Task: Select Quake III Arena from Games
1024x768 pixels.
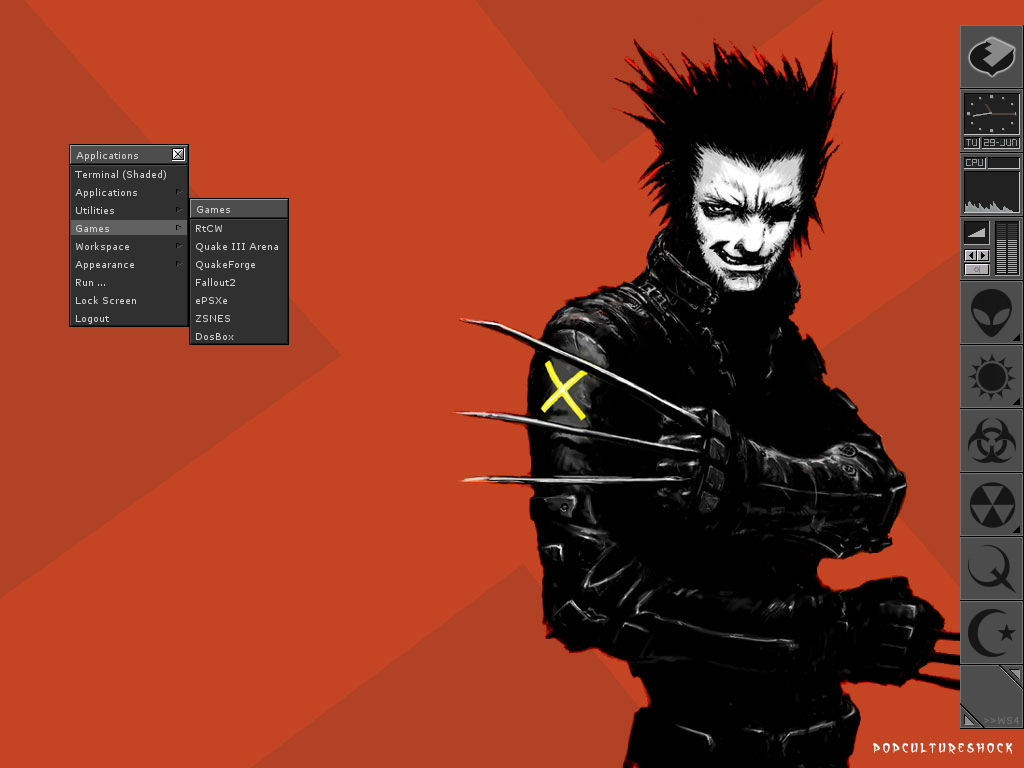Action: coord(237,246)
